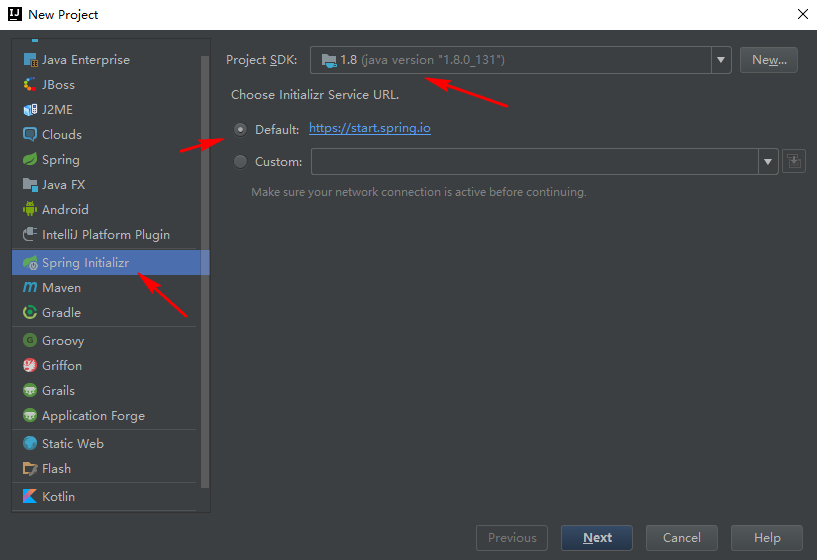Click the download icon beside Custom field
817x560 pixels.
tap(794, 161)
